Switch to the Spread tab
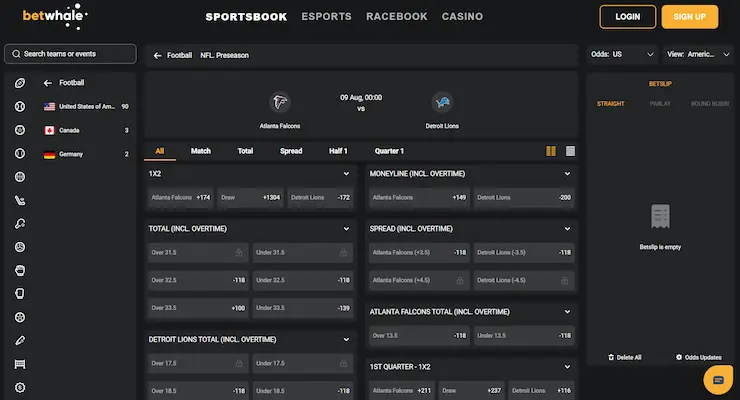Image resolution: width=740 pixels, height=400 pixels. click(291, 151)
